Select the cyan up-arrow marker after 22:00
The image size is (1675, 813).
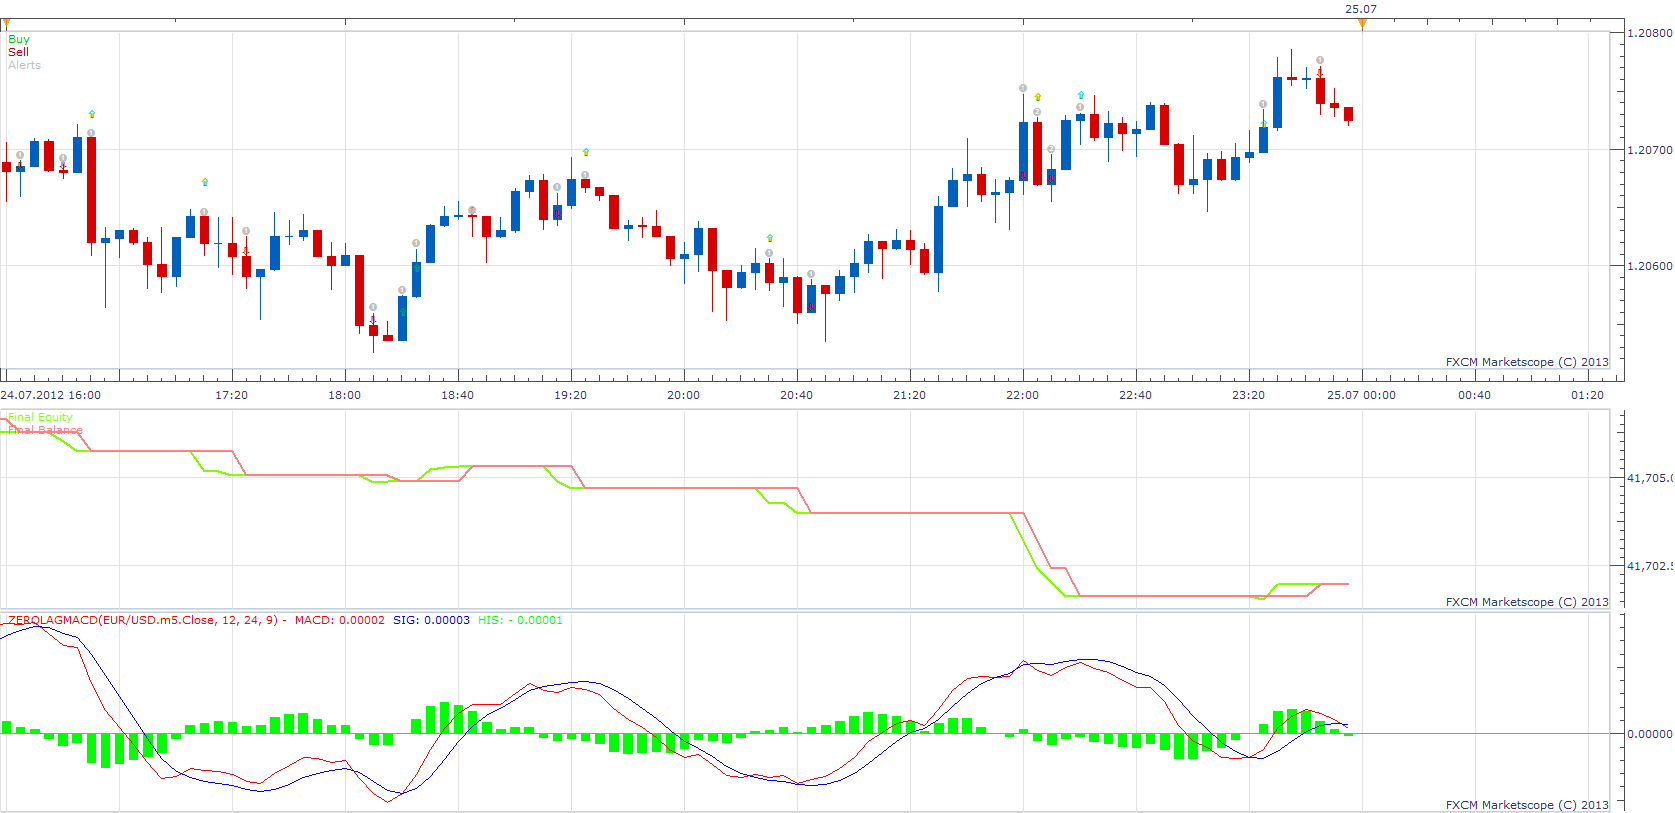[x=1081, y=95]
